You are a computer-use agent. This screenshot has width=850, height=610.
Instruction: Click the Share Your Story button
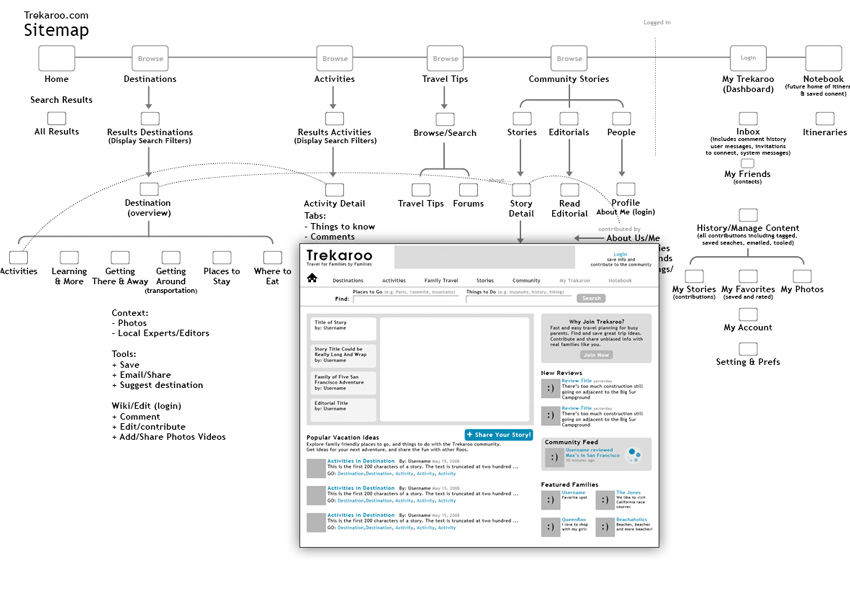(499, 435)
